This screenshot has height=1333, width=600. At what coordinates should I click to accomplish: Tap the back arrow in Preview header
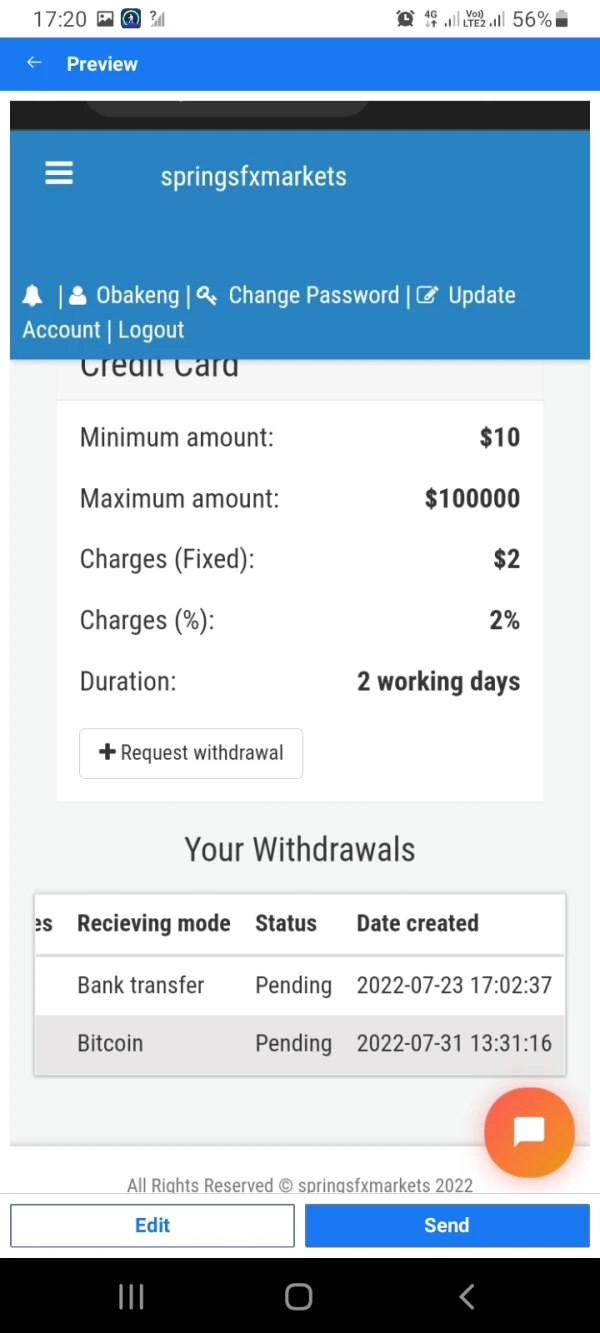tap(34, 63)
